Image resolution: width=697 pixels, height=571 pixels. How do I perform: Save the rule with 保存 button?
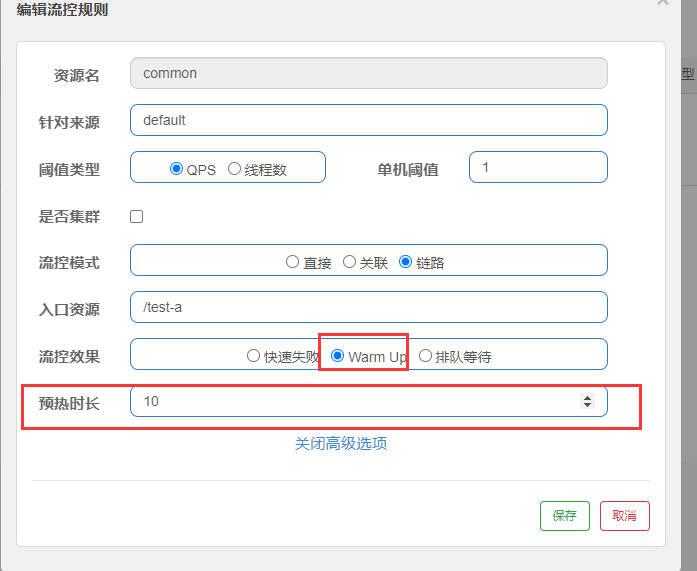(565, 516)
